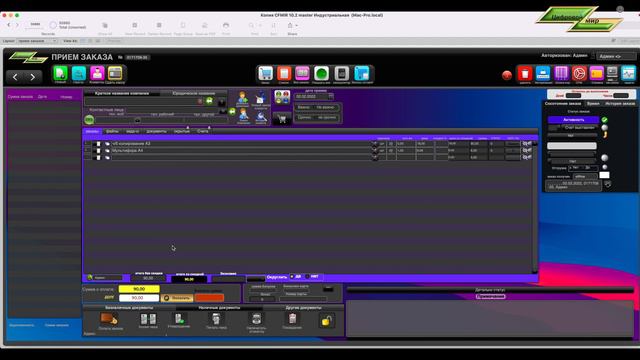Image resolution: width=640 pixels, height=360 pixels.
Task: Click the green circle toolbar icon
Action: 321,73
